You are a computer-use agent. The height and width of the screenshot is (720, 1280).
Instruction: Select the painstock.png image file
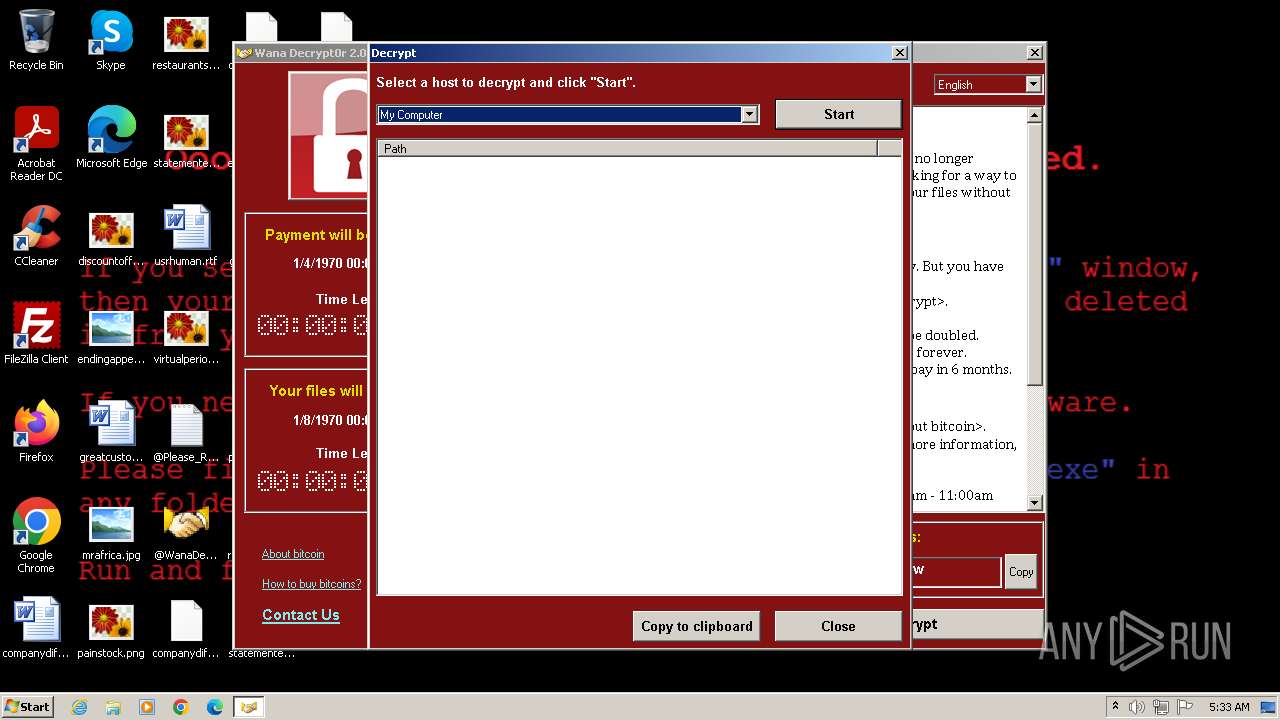click(x=111, y=630)
